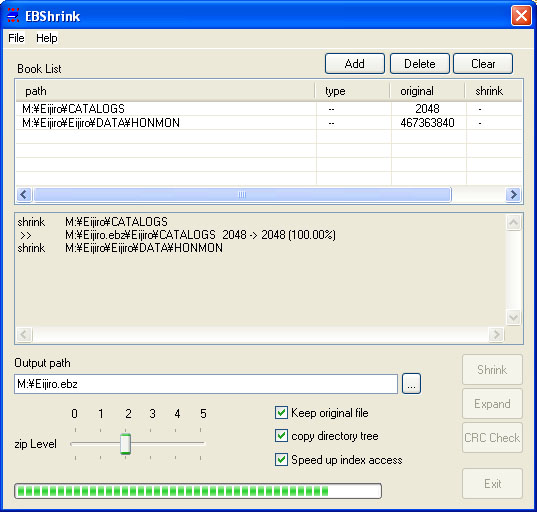Viewport: 537px width, 512px height.
Task: Click the Delete button
Action: pos(420,64)
